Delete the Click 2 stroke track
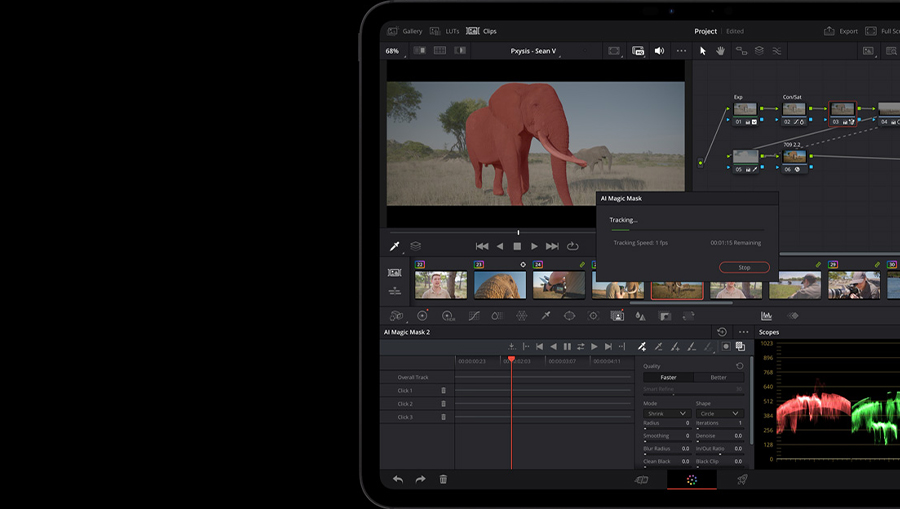This screenshot has width=900, height=509. pyautogui.click(x=444, y=404)
